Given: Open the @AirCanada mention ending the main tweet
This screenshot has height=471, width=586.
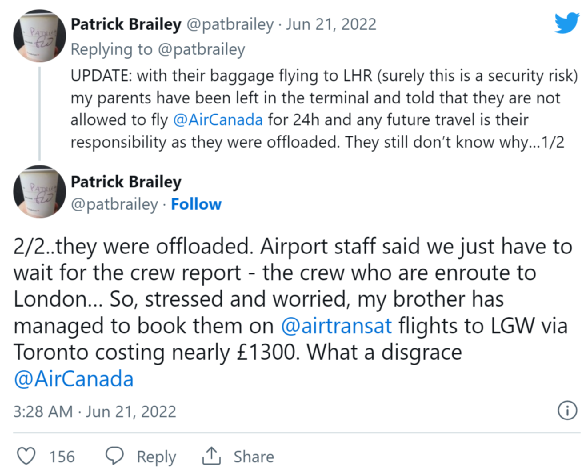Looking at the screenshot, I should 74,379.
